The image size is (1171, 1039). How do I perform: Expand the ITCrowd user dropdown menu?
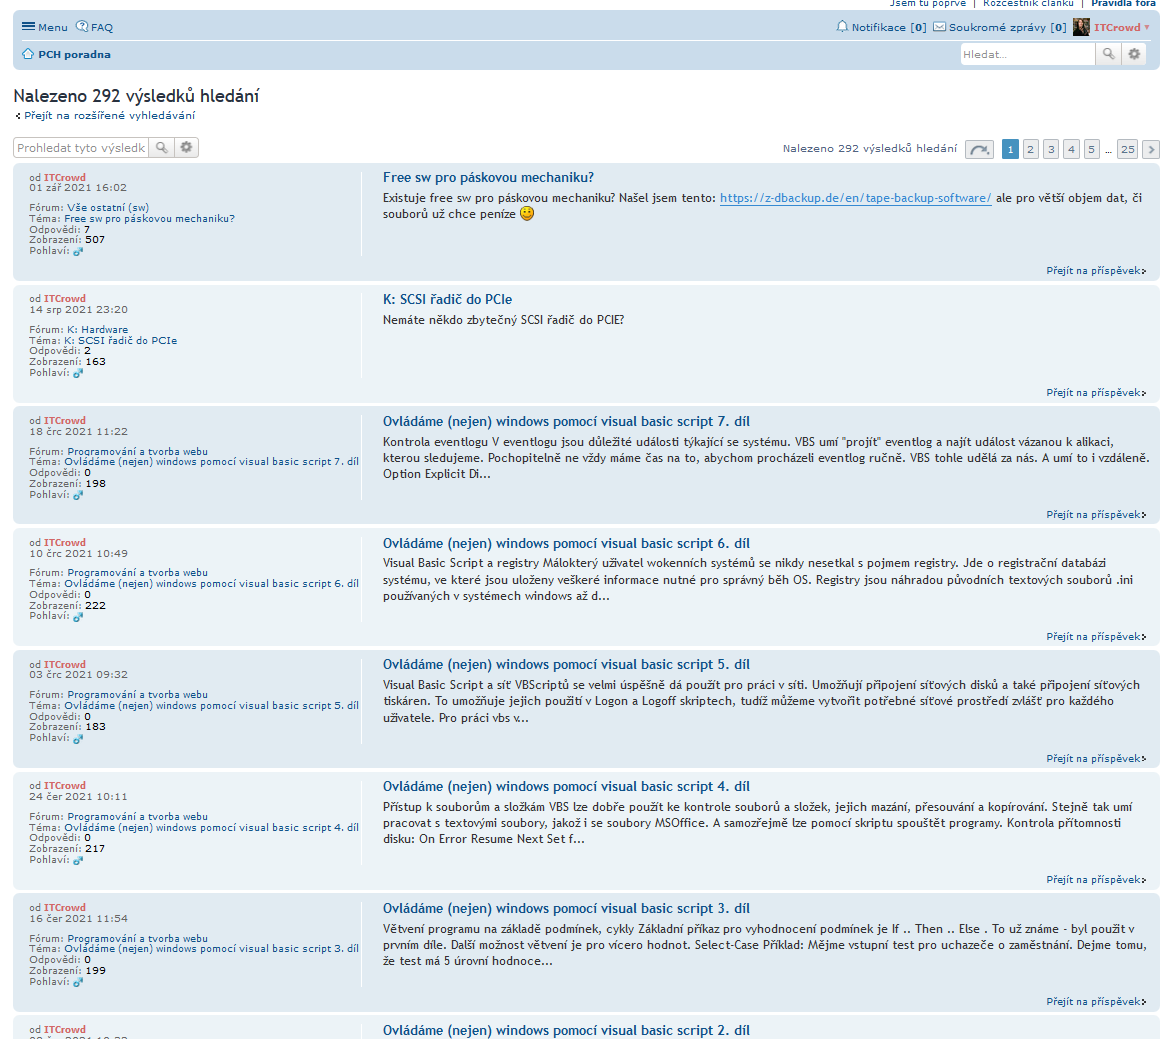coord(1146,27)
